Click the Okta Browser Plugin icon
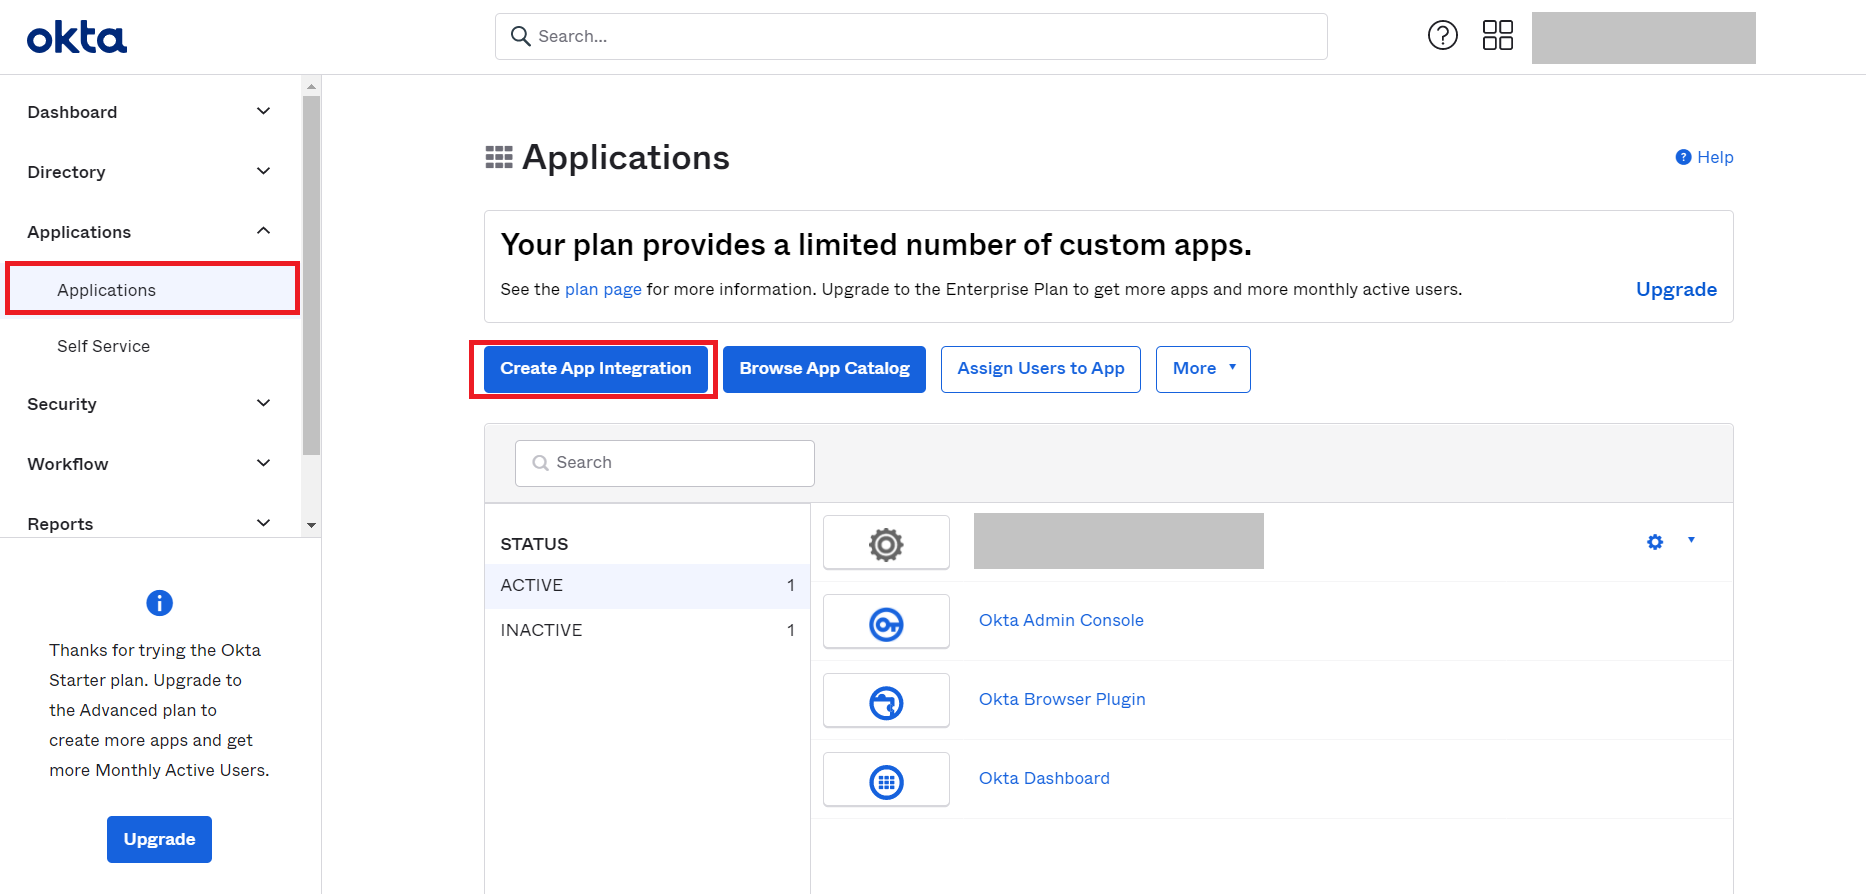 point(886,701)
